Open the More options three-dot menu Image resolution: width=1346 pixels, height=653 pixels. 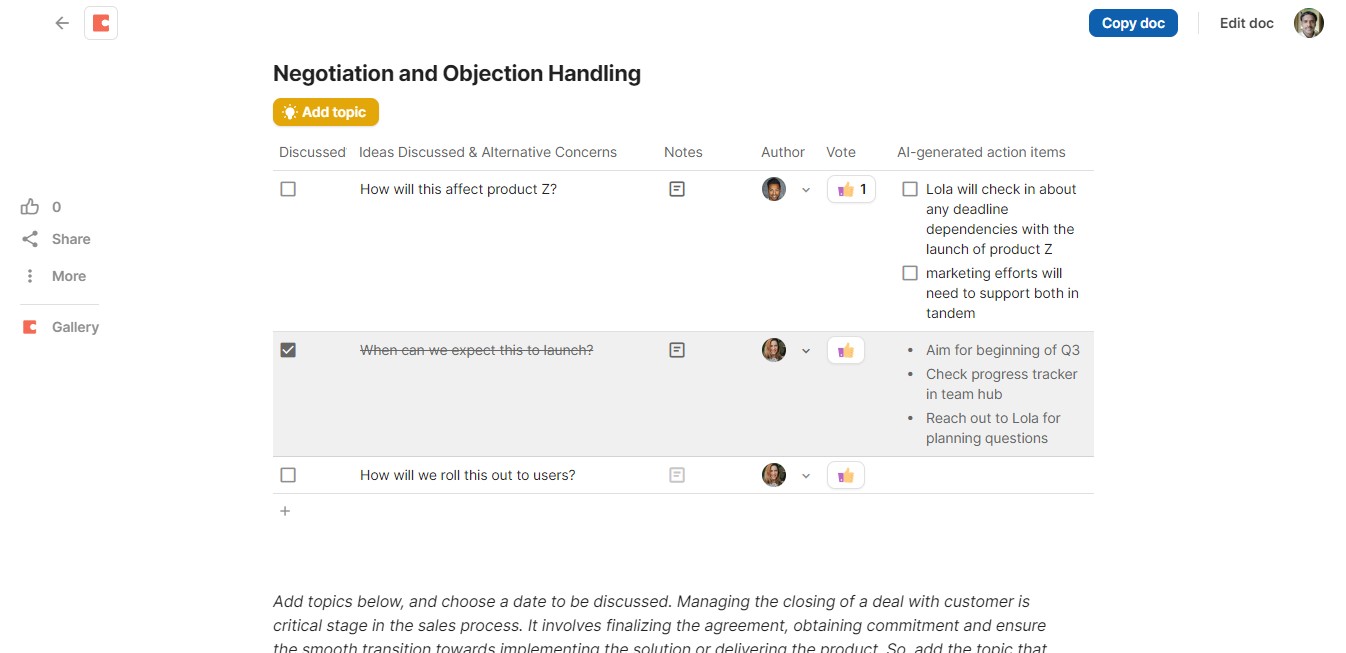pyautogui.click(x=30, y=276)
